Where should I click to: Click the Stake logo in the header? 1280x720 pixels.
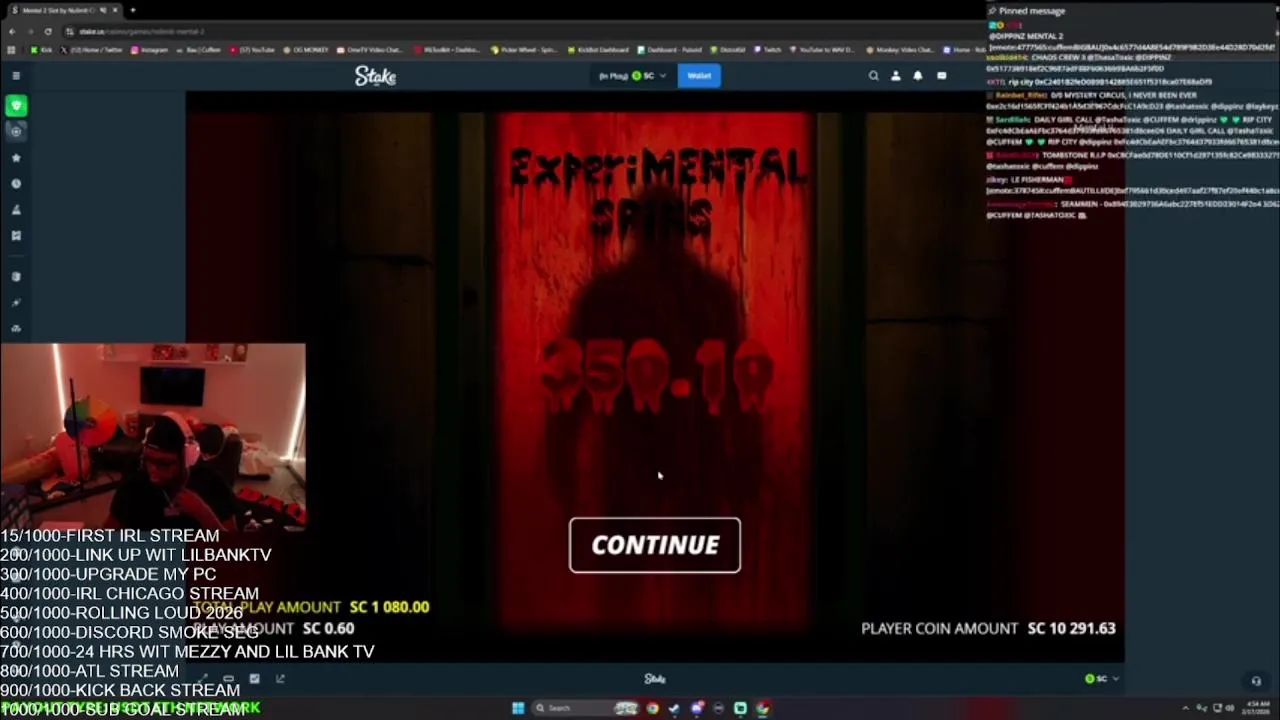tap(375, 76)
